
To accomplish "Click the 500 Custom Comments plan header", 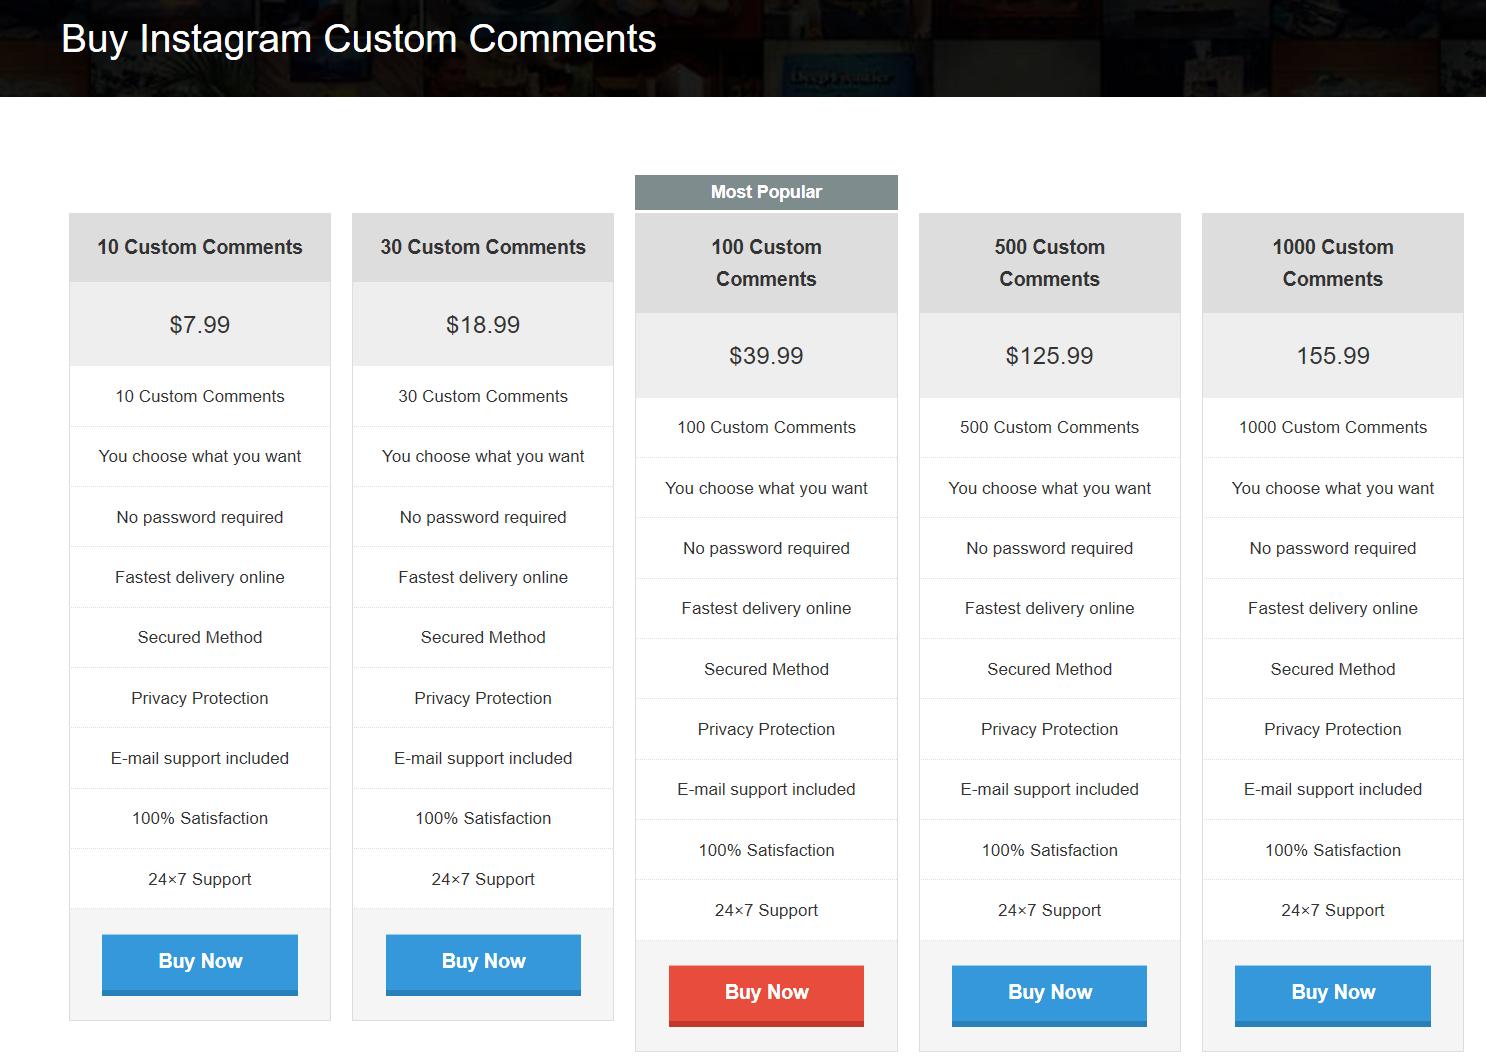I will pos(1049,263).
